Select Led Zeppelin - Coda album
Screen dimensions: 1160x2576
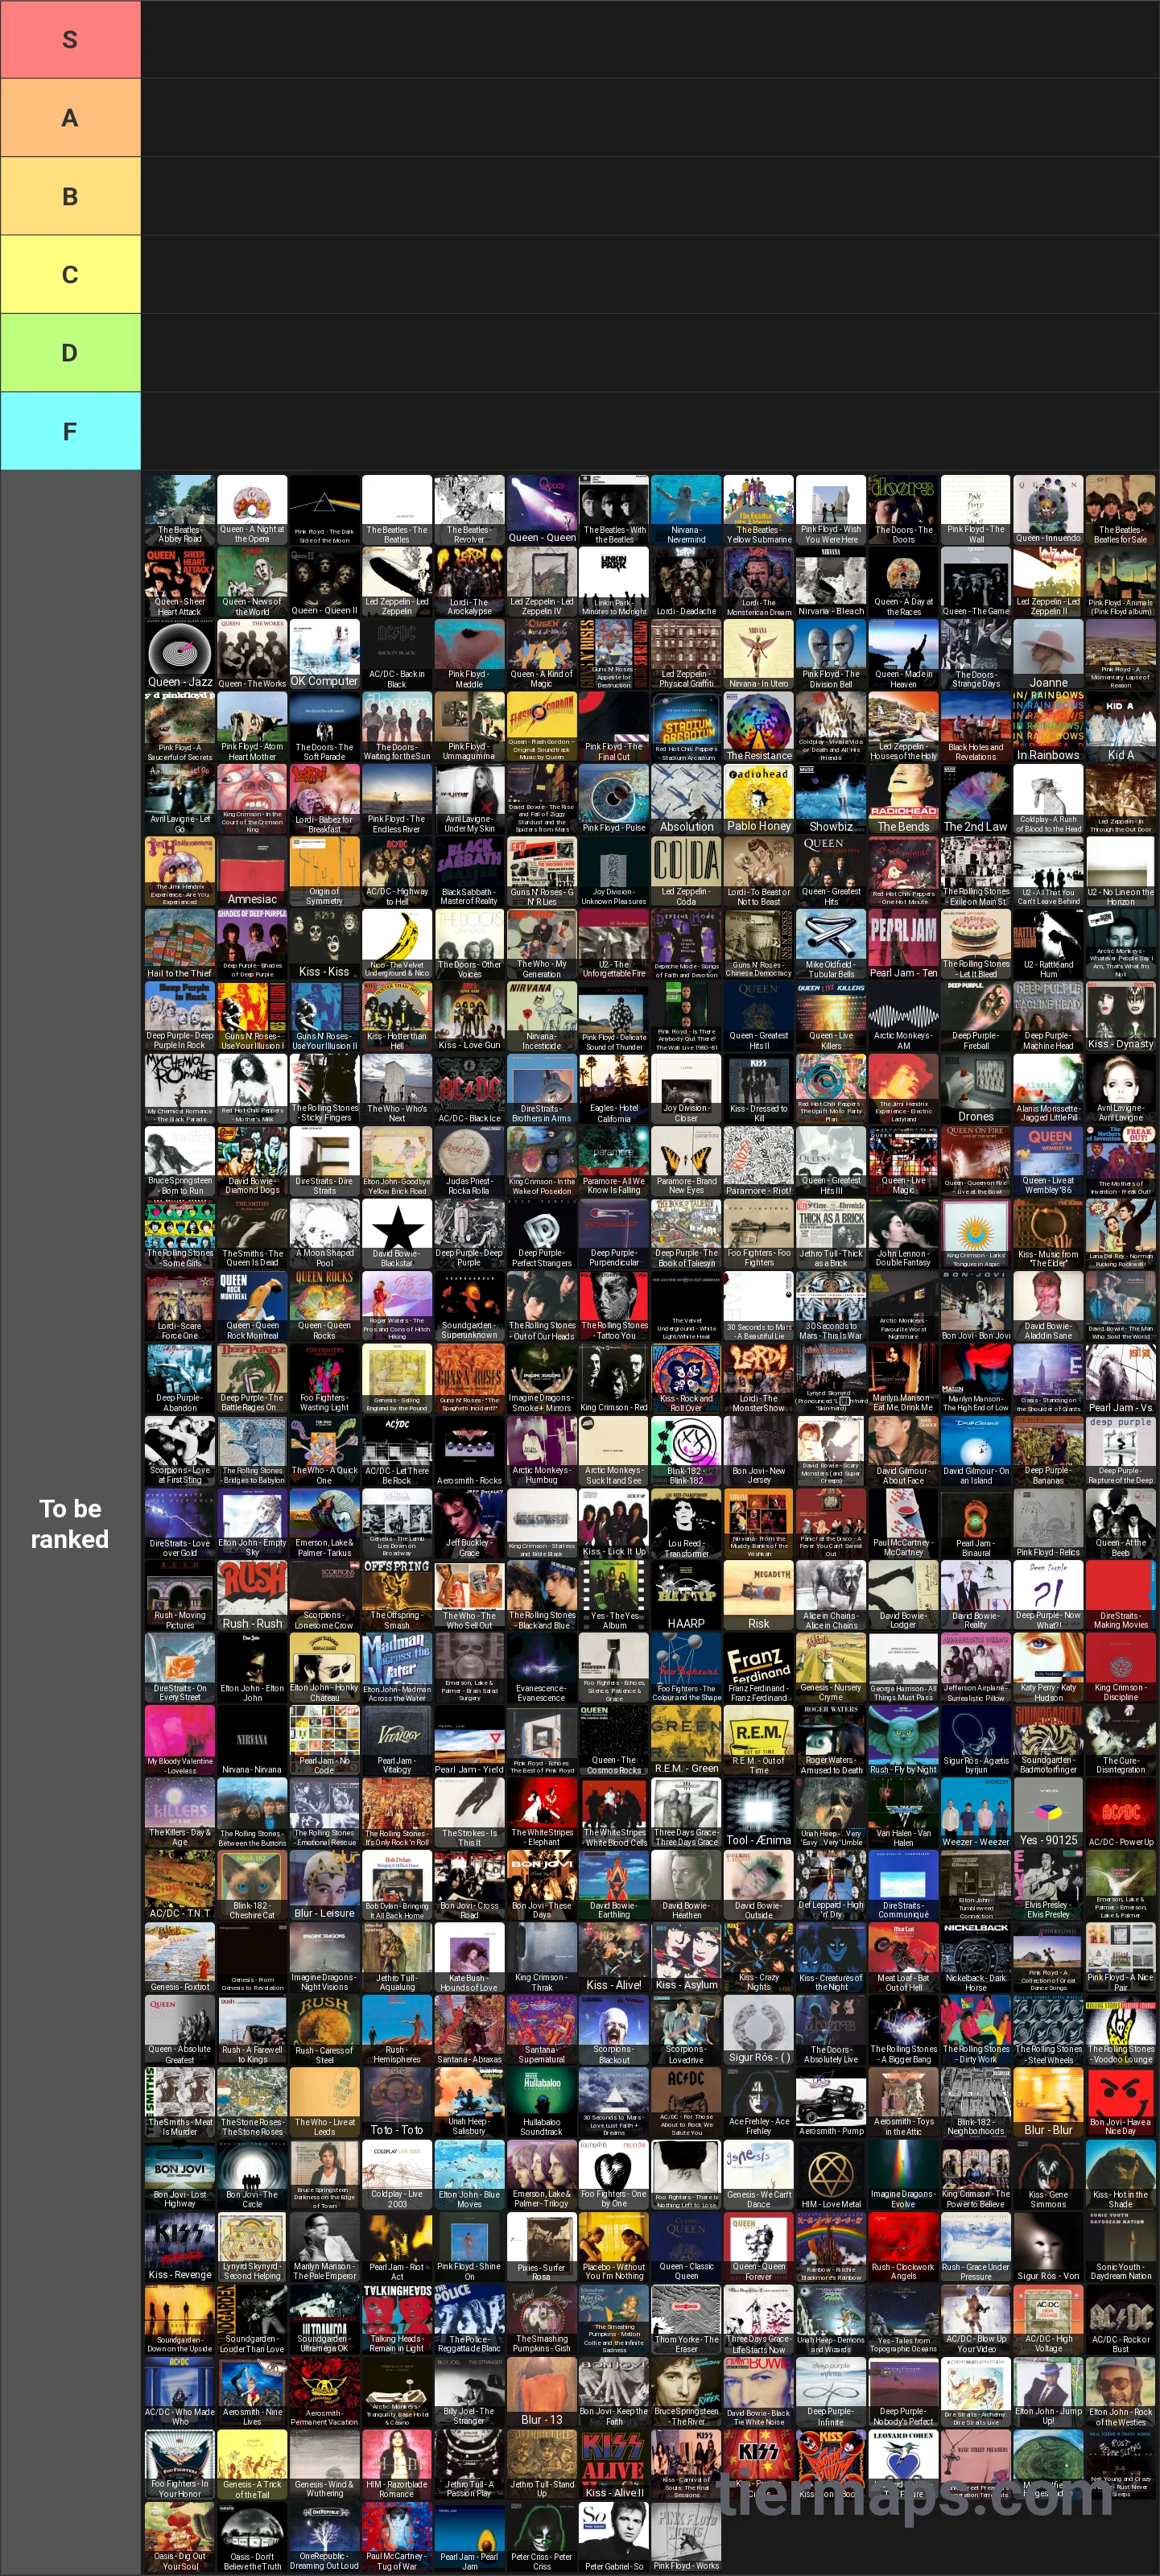[x=686, y=872]
